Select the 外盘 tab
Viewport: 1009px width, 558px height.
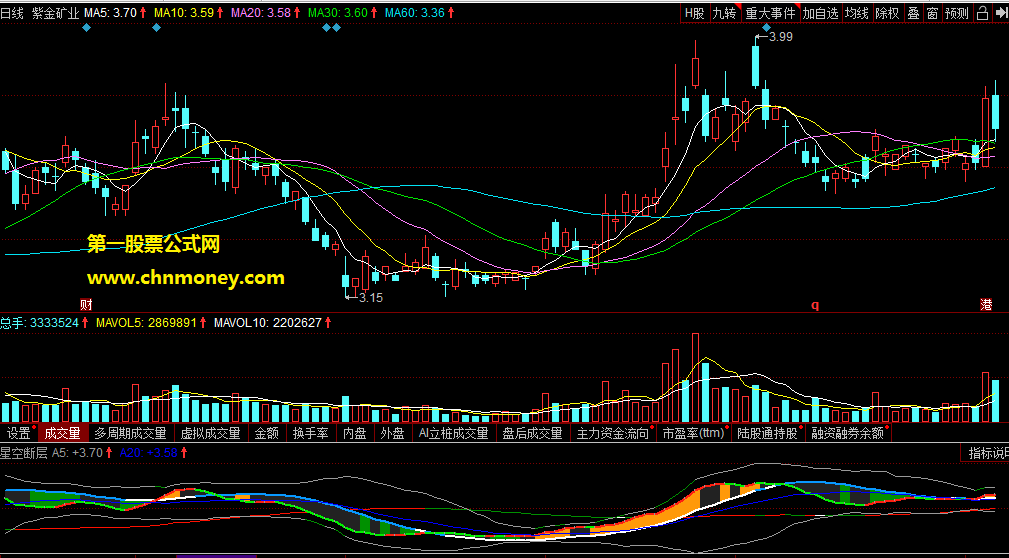(392, 434)
